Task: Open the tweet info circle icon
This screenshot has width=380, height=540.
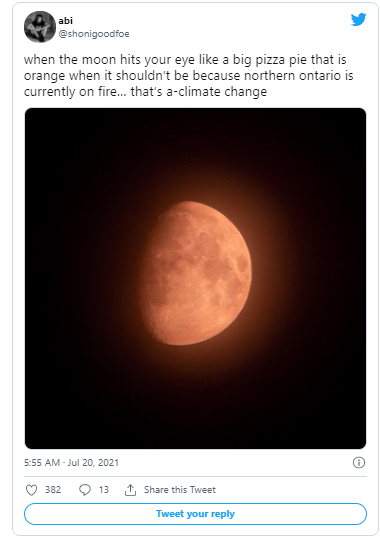Action: [x=359, y=463]
